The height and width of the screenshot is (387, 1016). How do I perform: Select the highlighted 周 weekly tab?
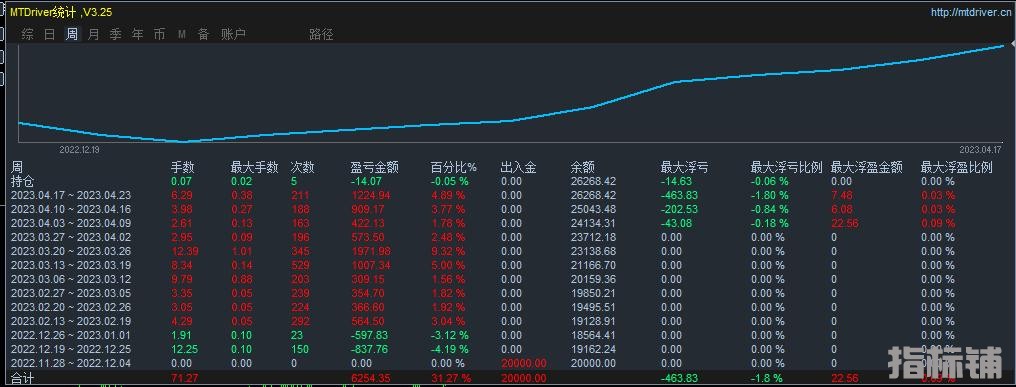coord(71,34)
